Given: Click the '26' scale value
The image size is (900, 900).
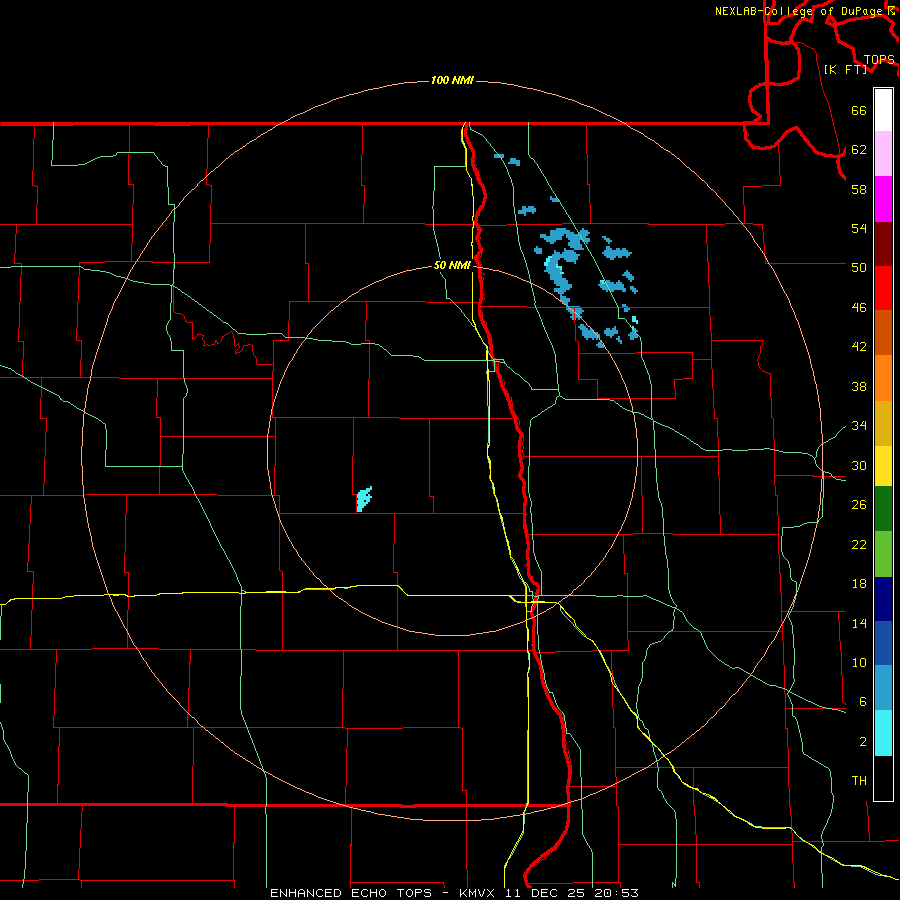Looking at the screenshot, I should (859, 505).
